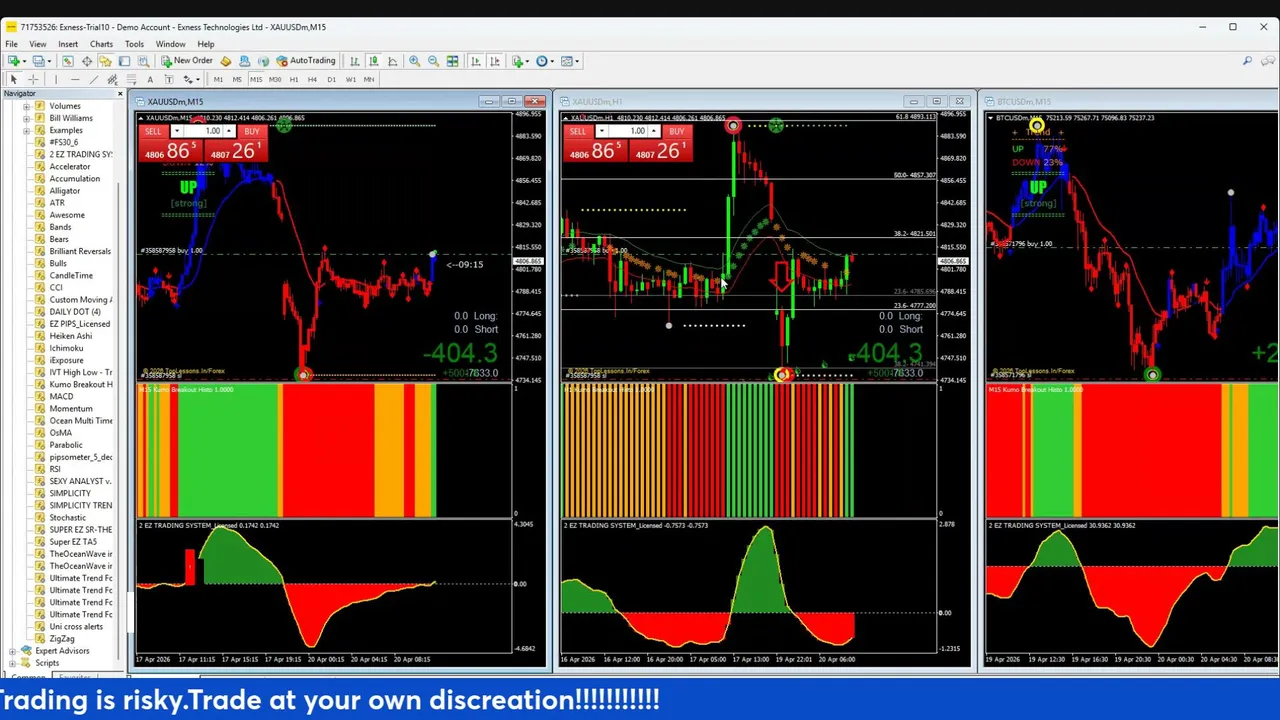Switch chart to candlestick mode
This screenshot has width=1280, height=720.
click(x=373, y=61)
